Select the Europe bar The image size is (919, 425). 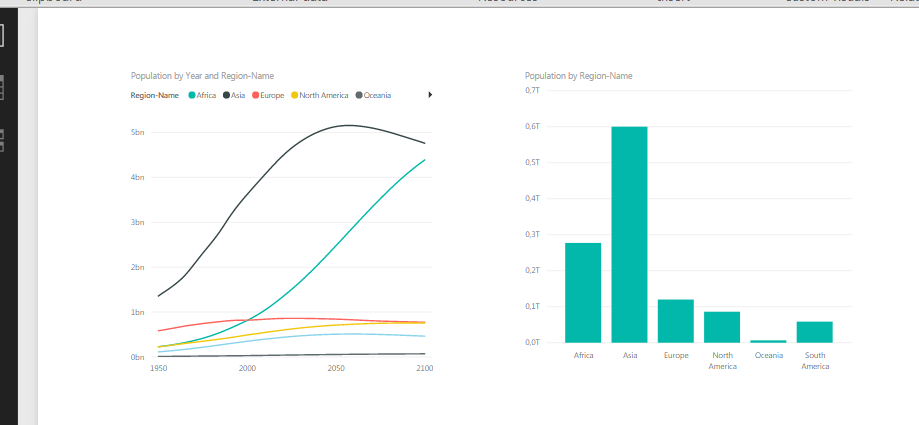click(676, 321)
